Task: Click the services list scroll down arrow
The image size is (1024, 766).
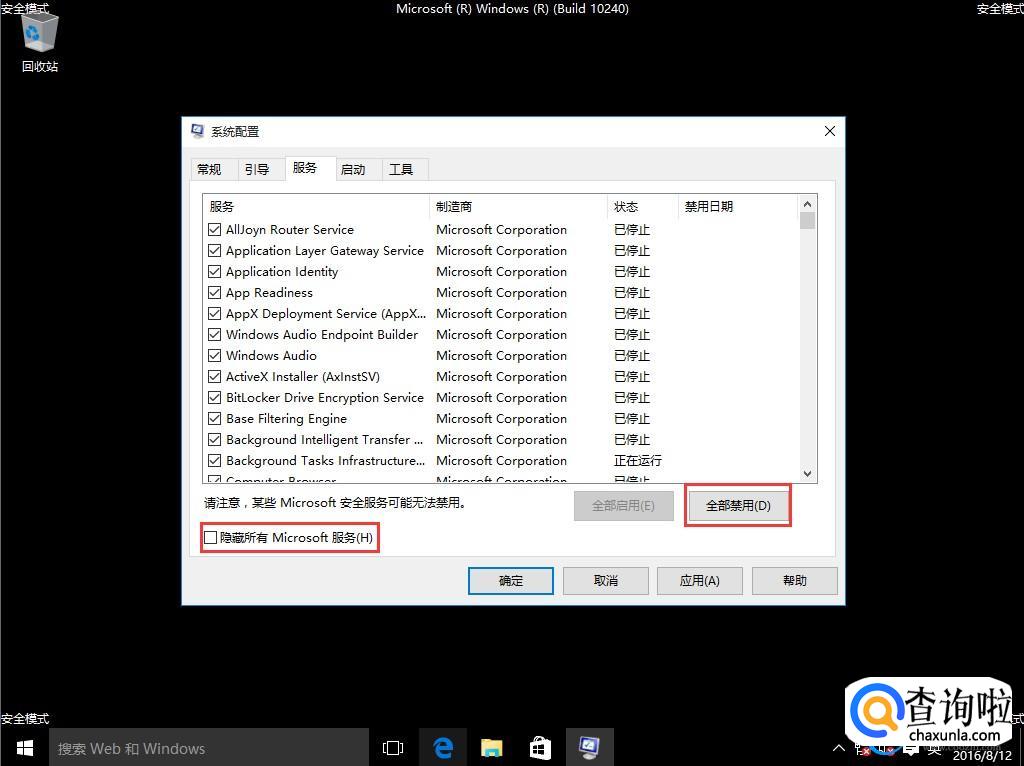Action: [x=807, y=474]
